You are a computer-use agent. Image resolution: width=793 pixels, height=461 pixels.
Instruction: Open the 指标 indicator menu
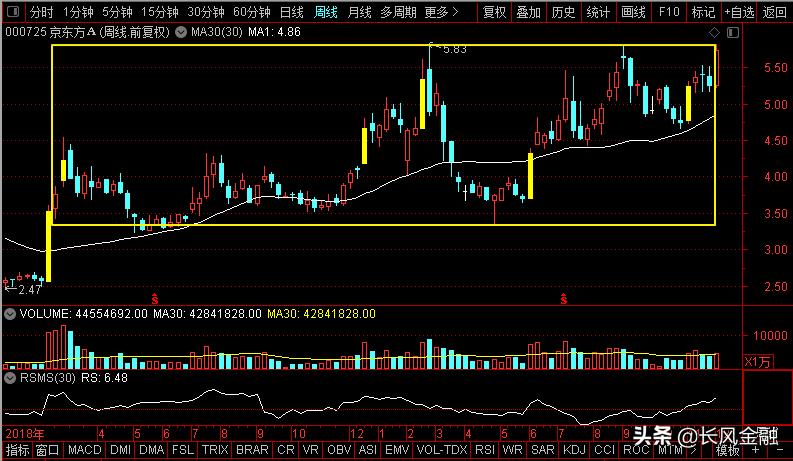[x=18, y=449]
